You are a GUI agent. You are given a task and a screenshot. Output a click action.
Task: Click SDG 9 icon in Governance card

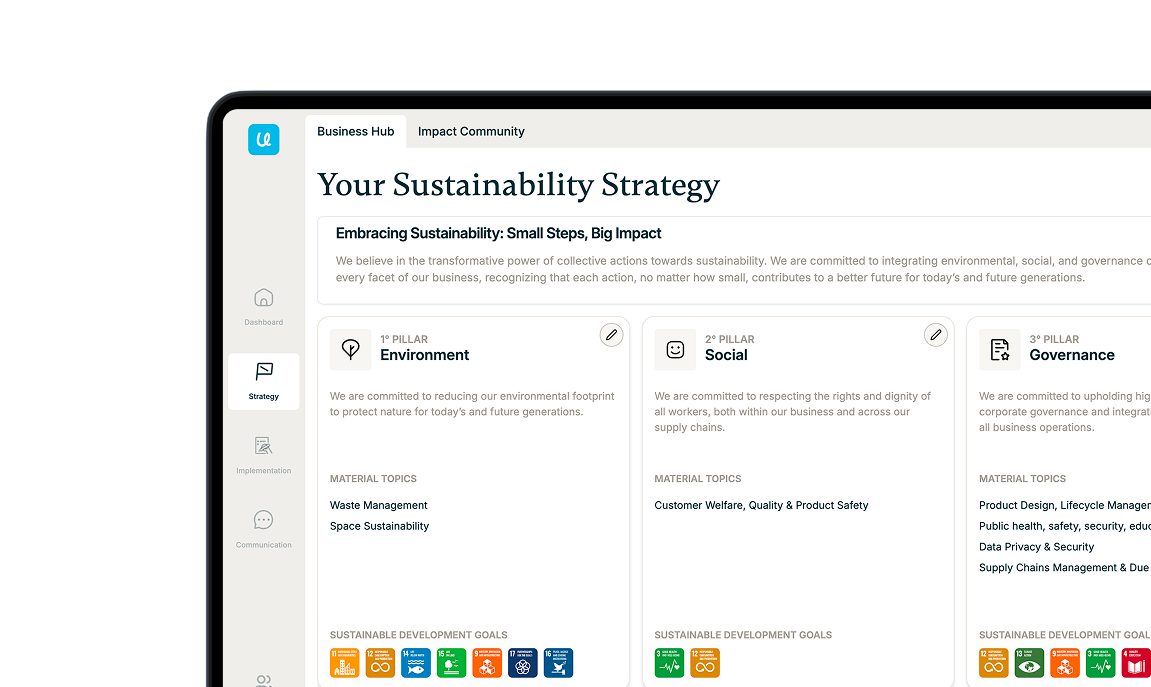point(1065,663)
